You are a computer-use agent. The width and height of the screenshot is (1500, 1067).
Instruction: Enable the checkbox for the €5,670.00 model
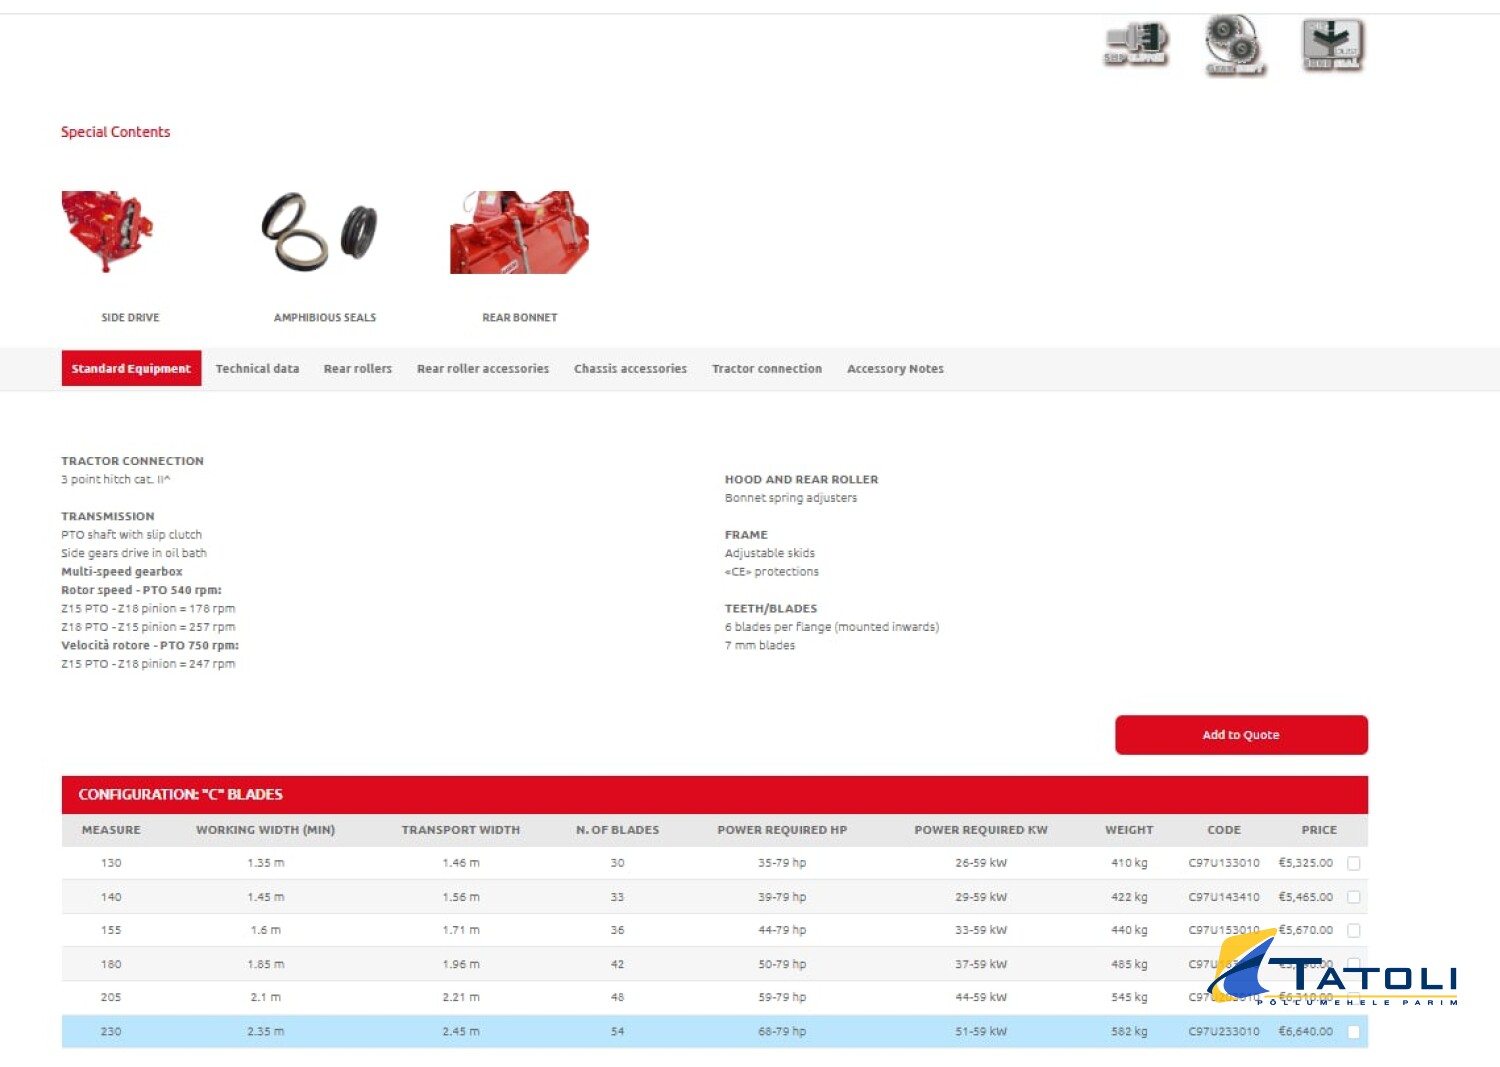pos(1353,931)
